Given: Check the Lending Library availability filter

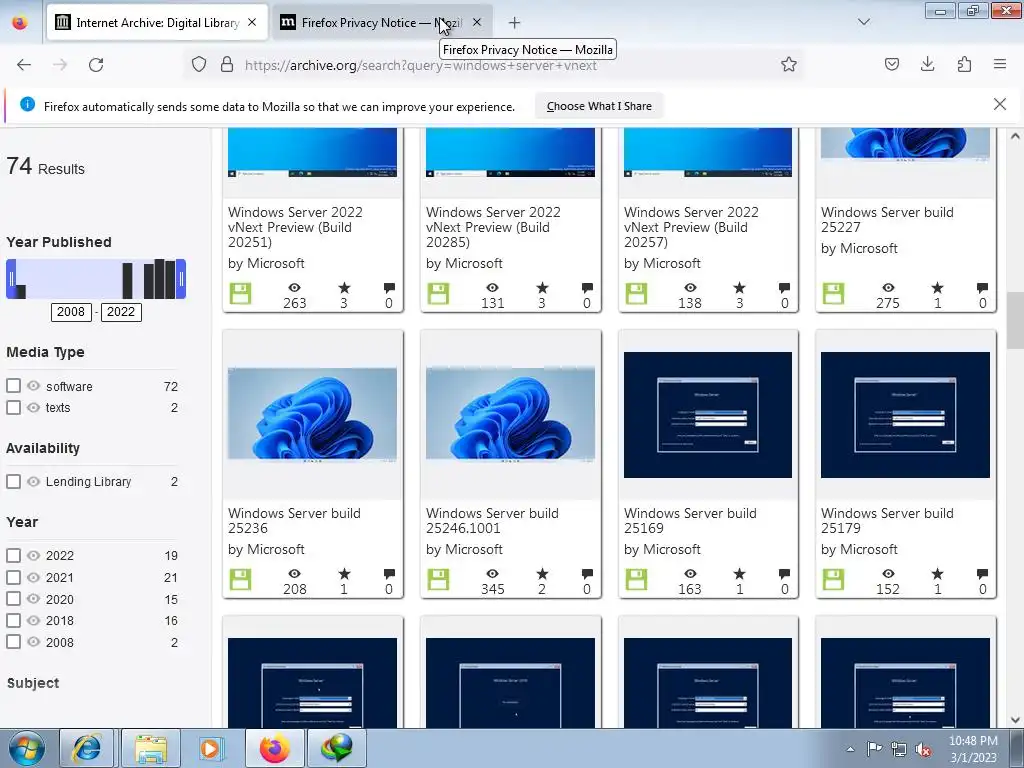Looking at the screenshot, I should pos(13,481).
